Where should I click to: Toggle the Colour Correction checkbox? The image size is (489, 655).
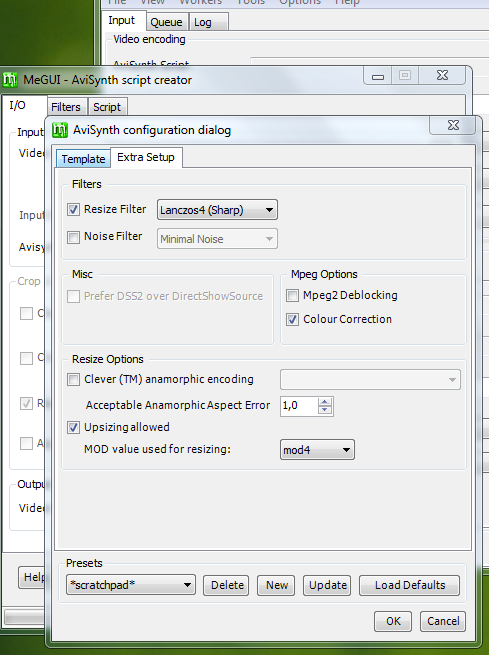click(292, 320)
